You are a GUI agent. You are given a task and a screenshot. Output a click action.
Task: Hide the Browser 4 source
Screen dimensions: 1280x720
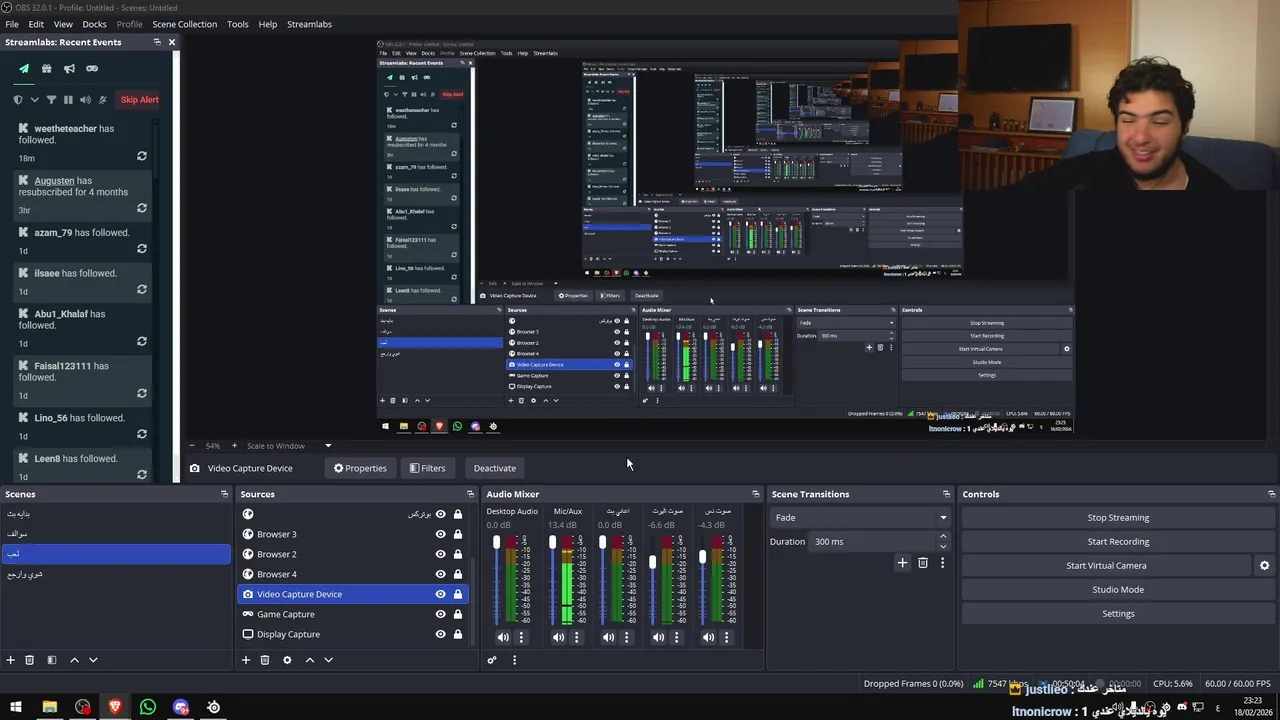pos(440,574)
